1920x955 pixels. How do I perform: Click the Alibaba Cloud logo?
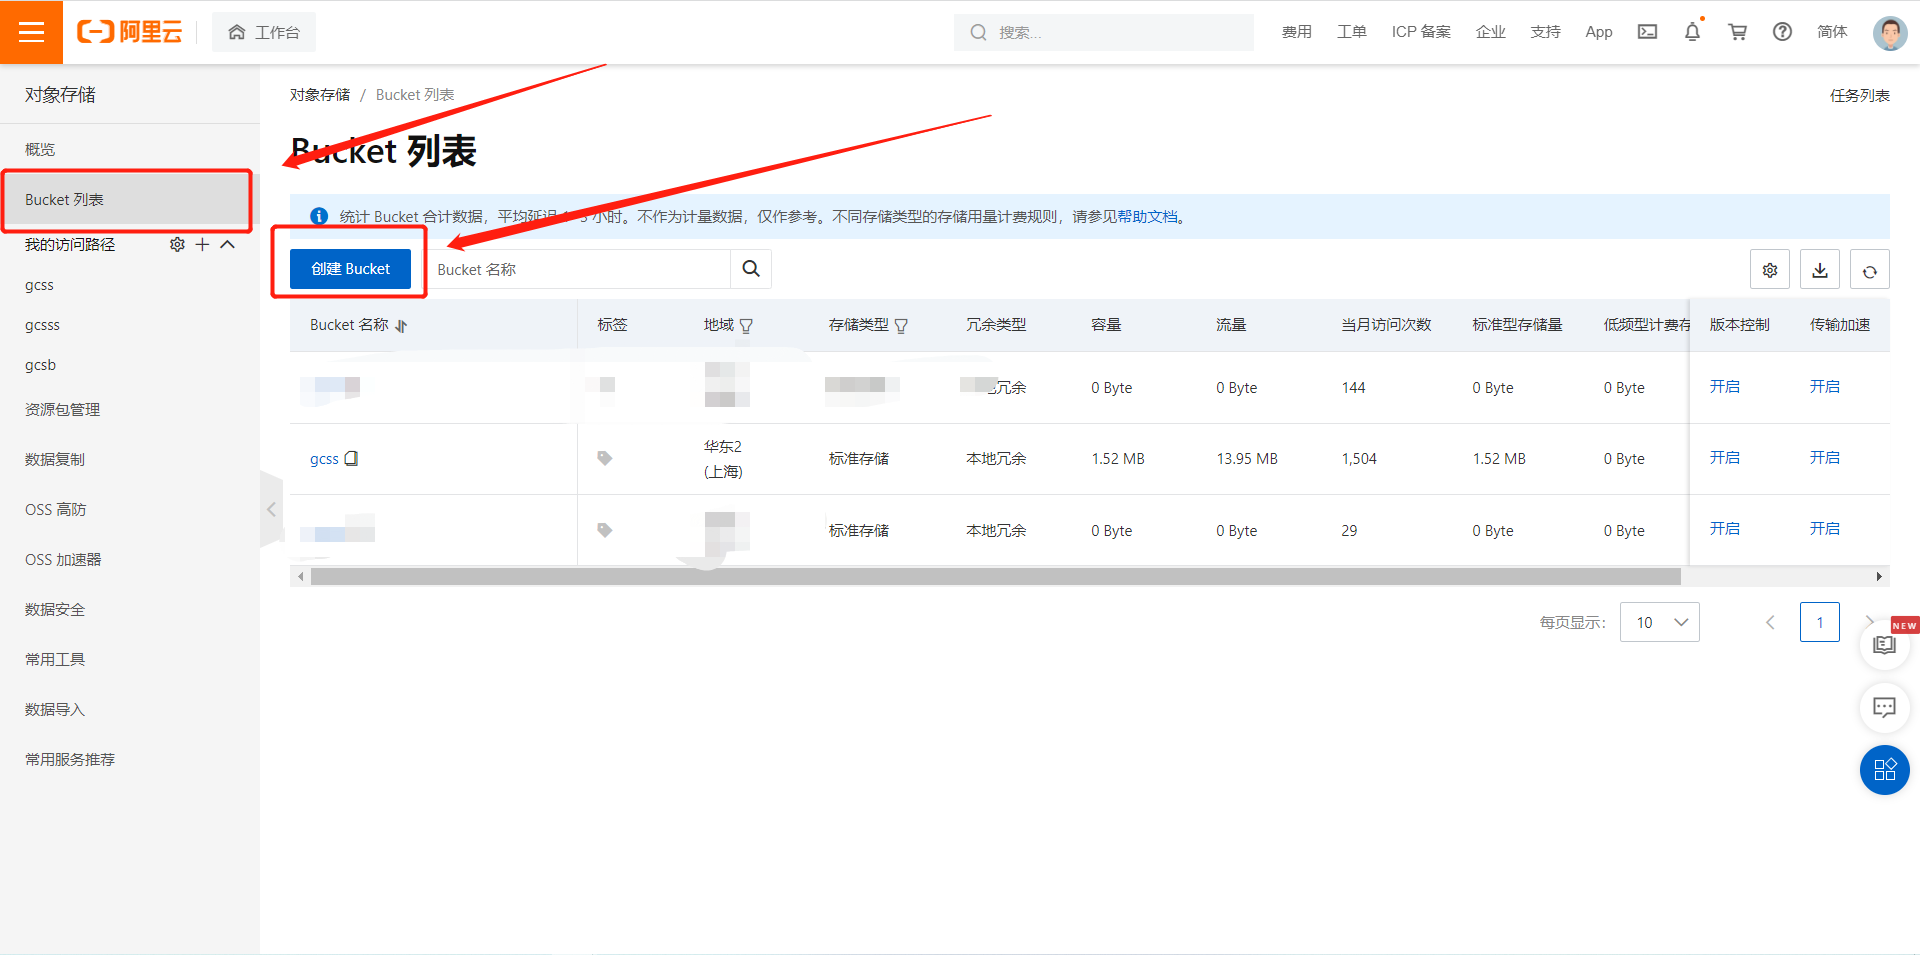pyautogui.click(x=130, y=32)
